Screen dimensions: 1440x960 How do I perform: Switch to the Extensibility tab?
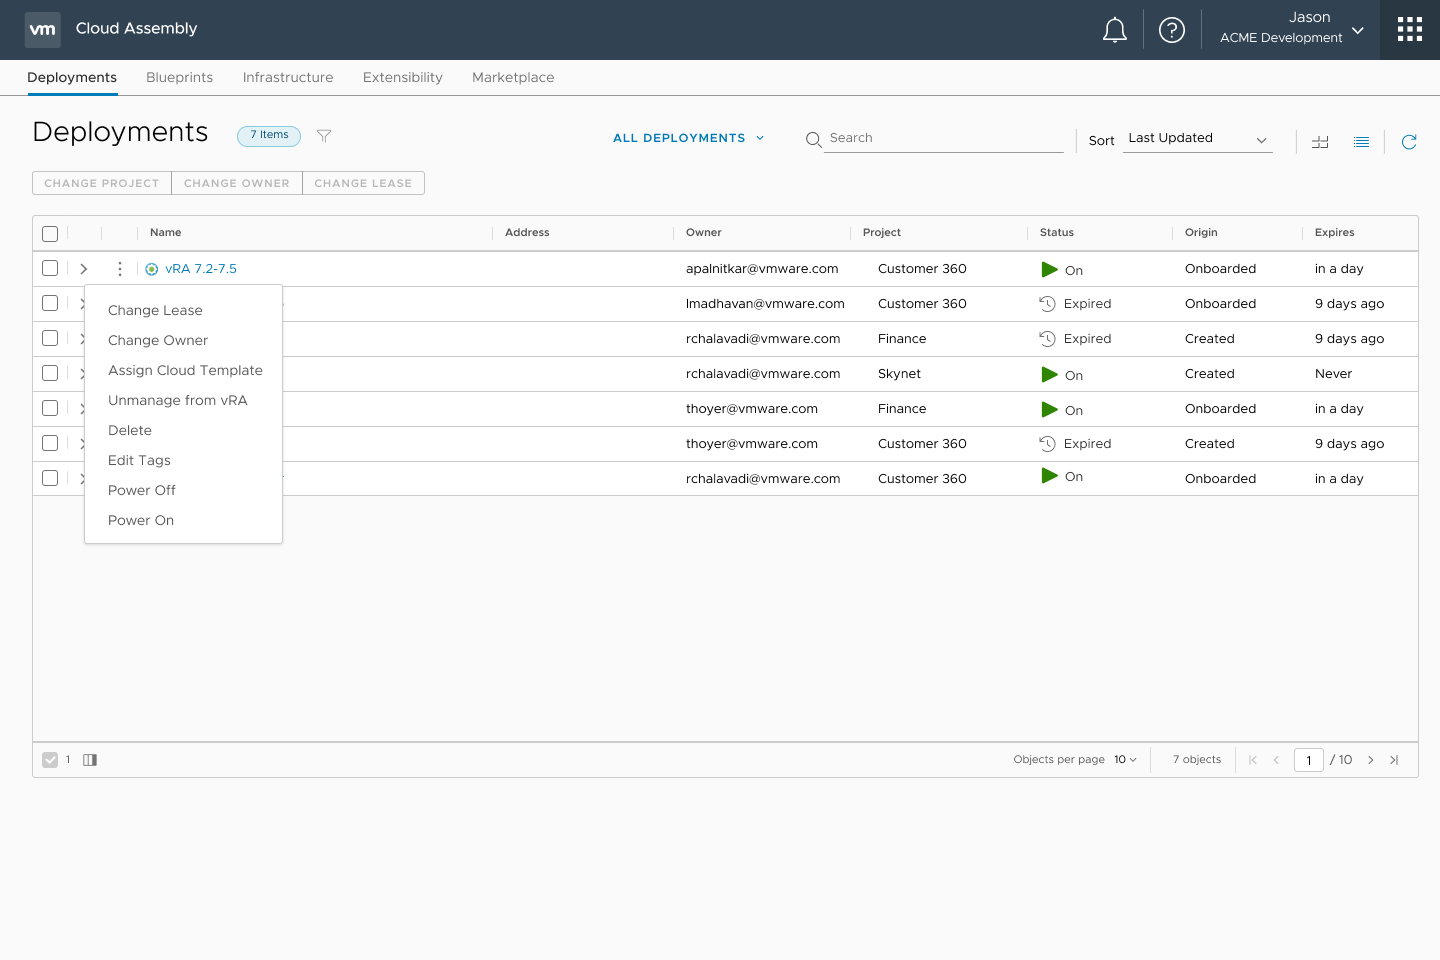click(403, 77)
